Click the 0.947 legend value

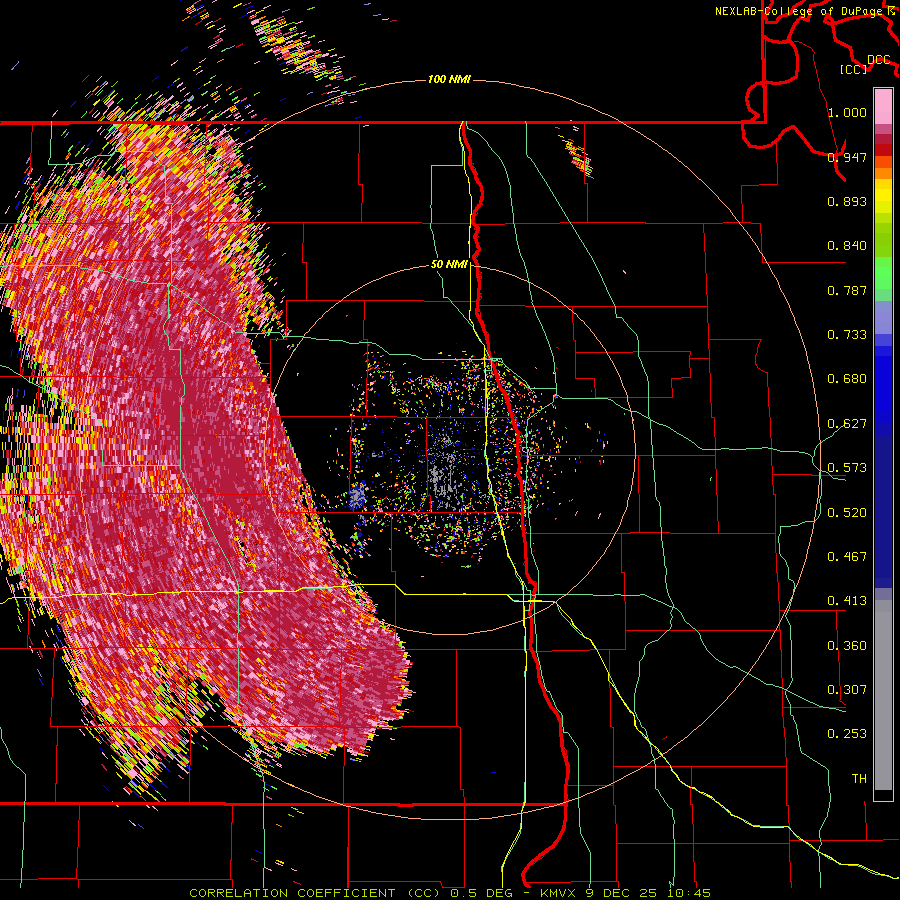(x=847, y=157)
